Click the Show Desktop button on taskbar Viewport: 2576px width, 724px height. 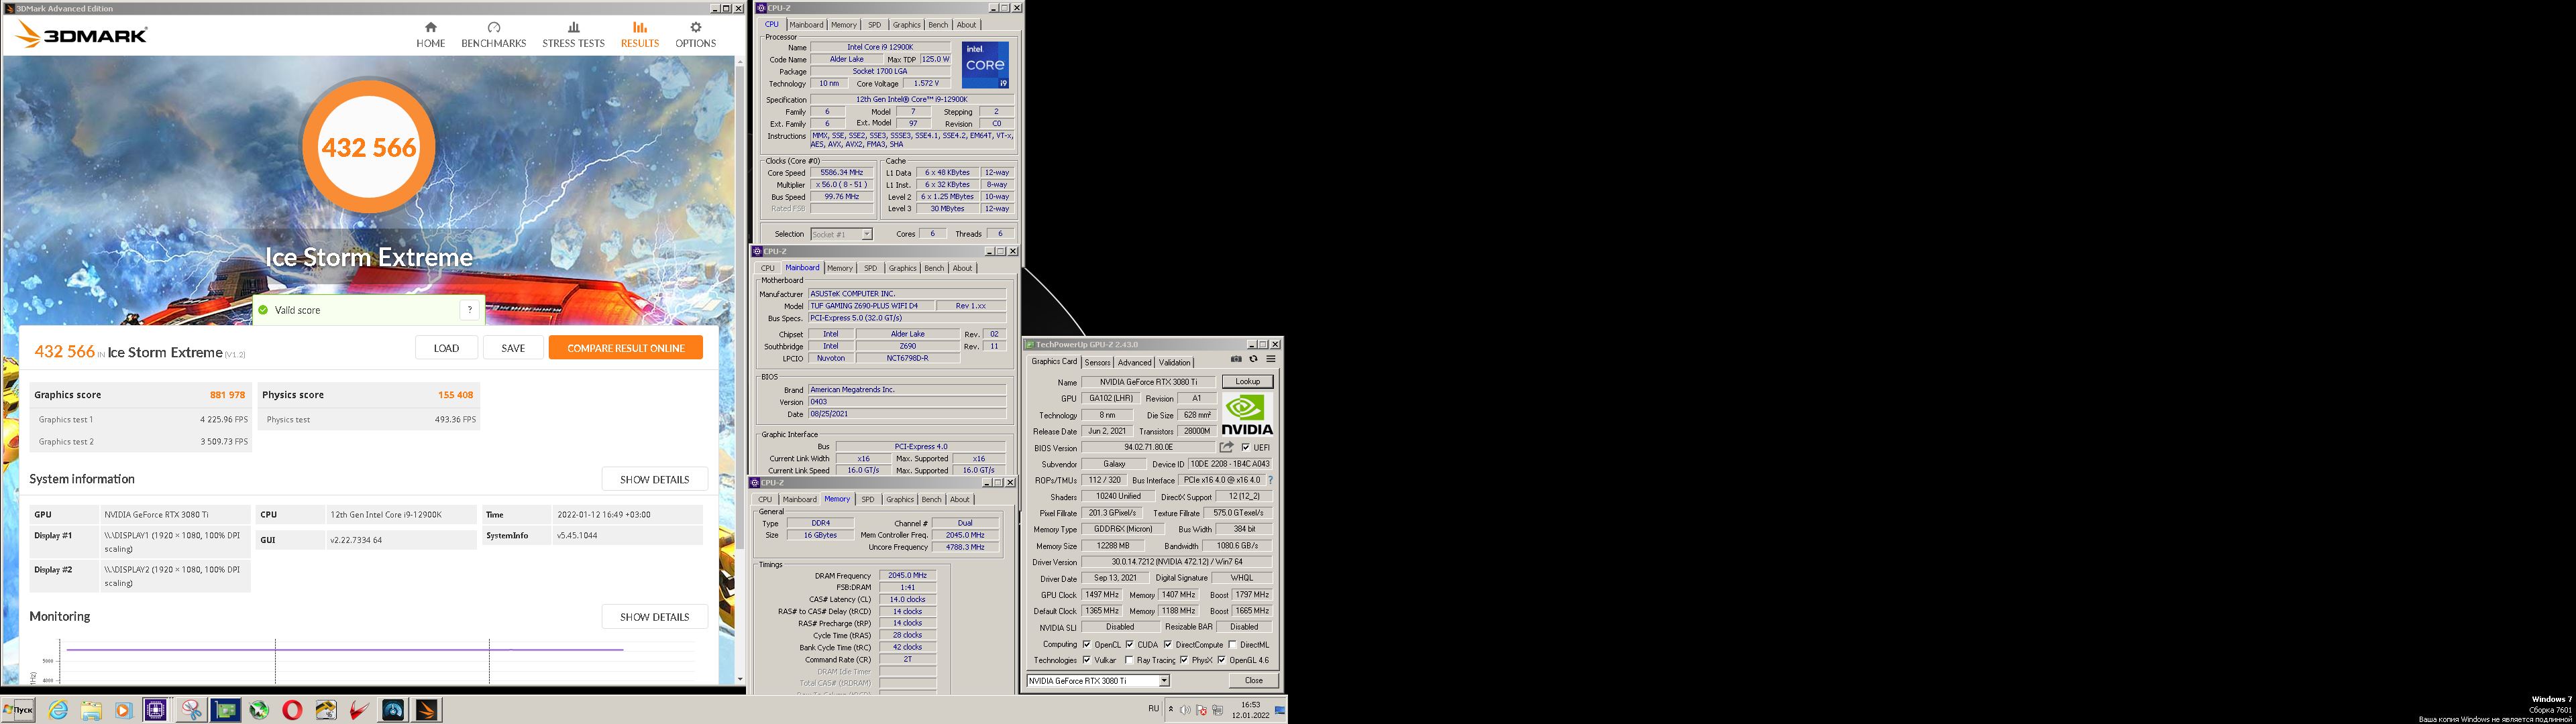(1281, 710)
